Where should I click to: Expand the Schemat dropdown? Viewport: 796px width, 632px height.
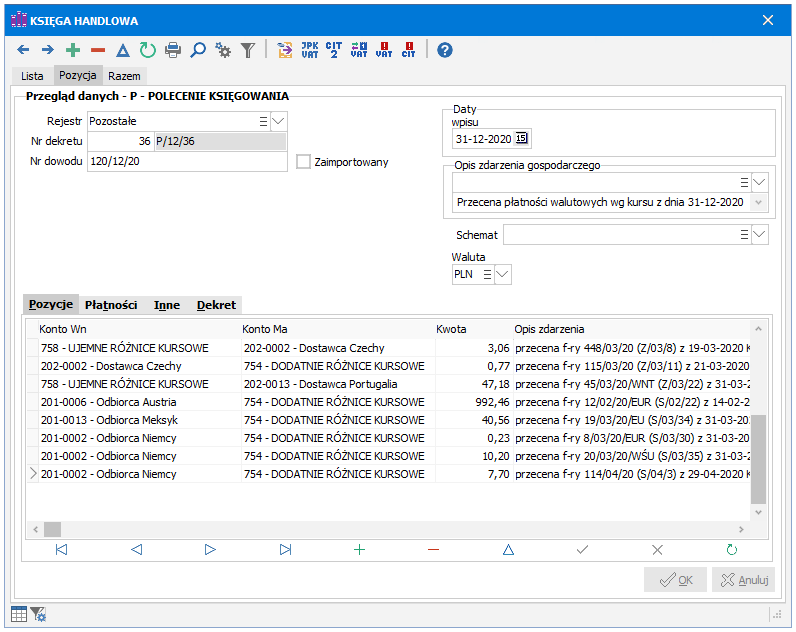[760, 234]
